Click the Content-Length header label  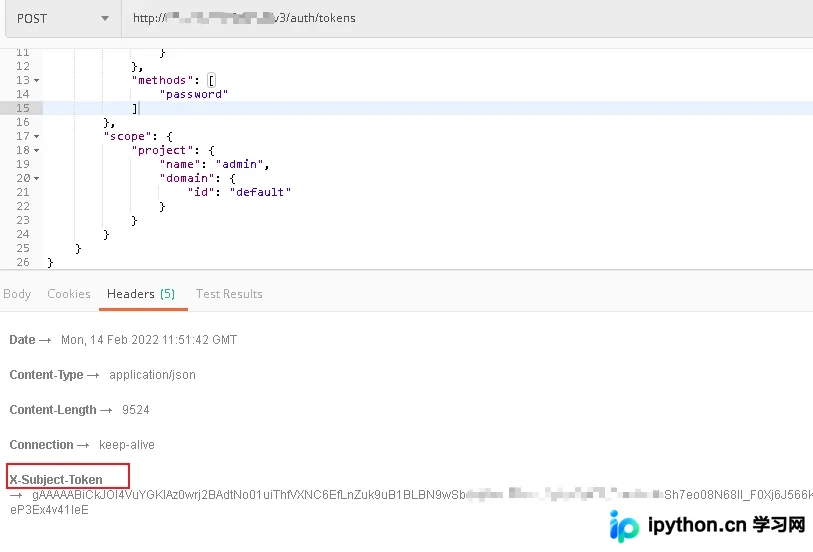(53, 410)
